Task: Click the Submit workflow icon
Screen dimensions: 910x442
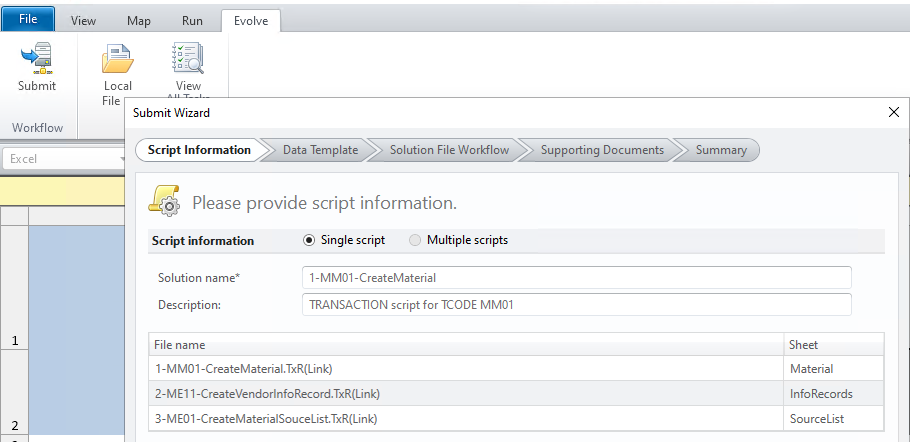Action: (37, 60)
